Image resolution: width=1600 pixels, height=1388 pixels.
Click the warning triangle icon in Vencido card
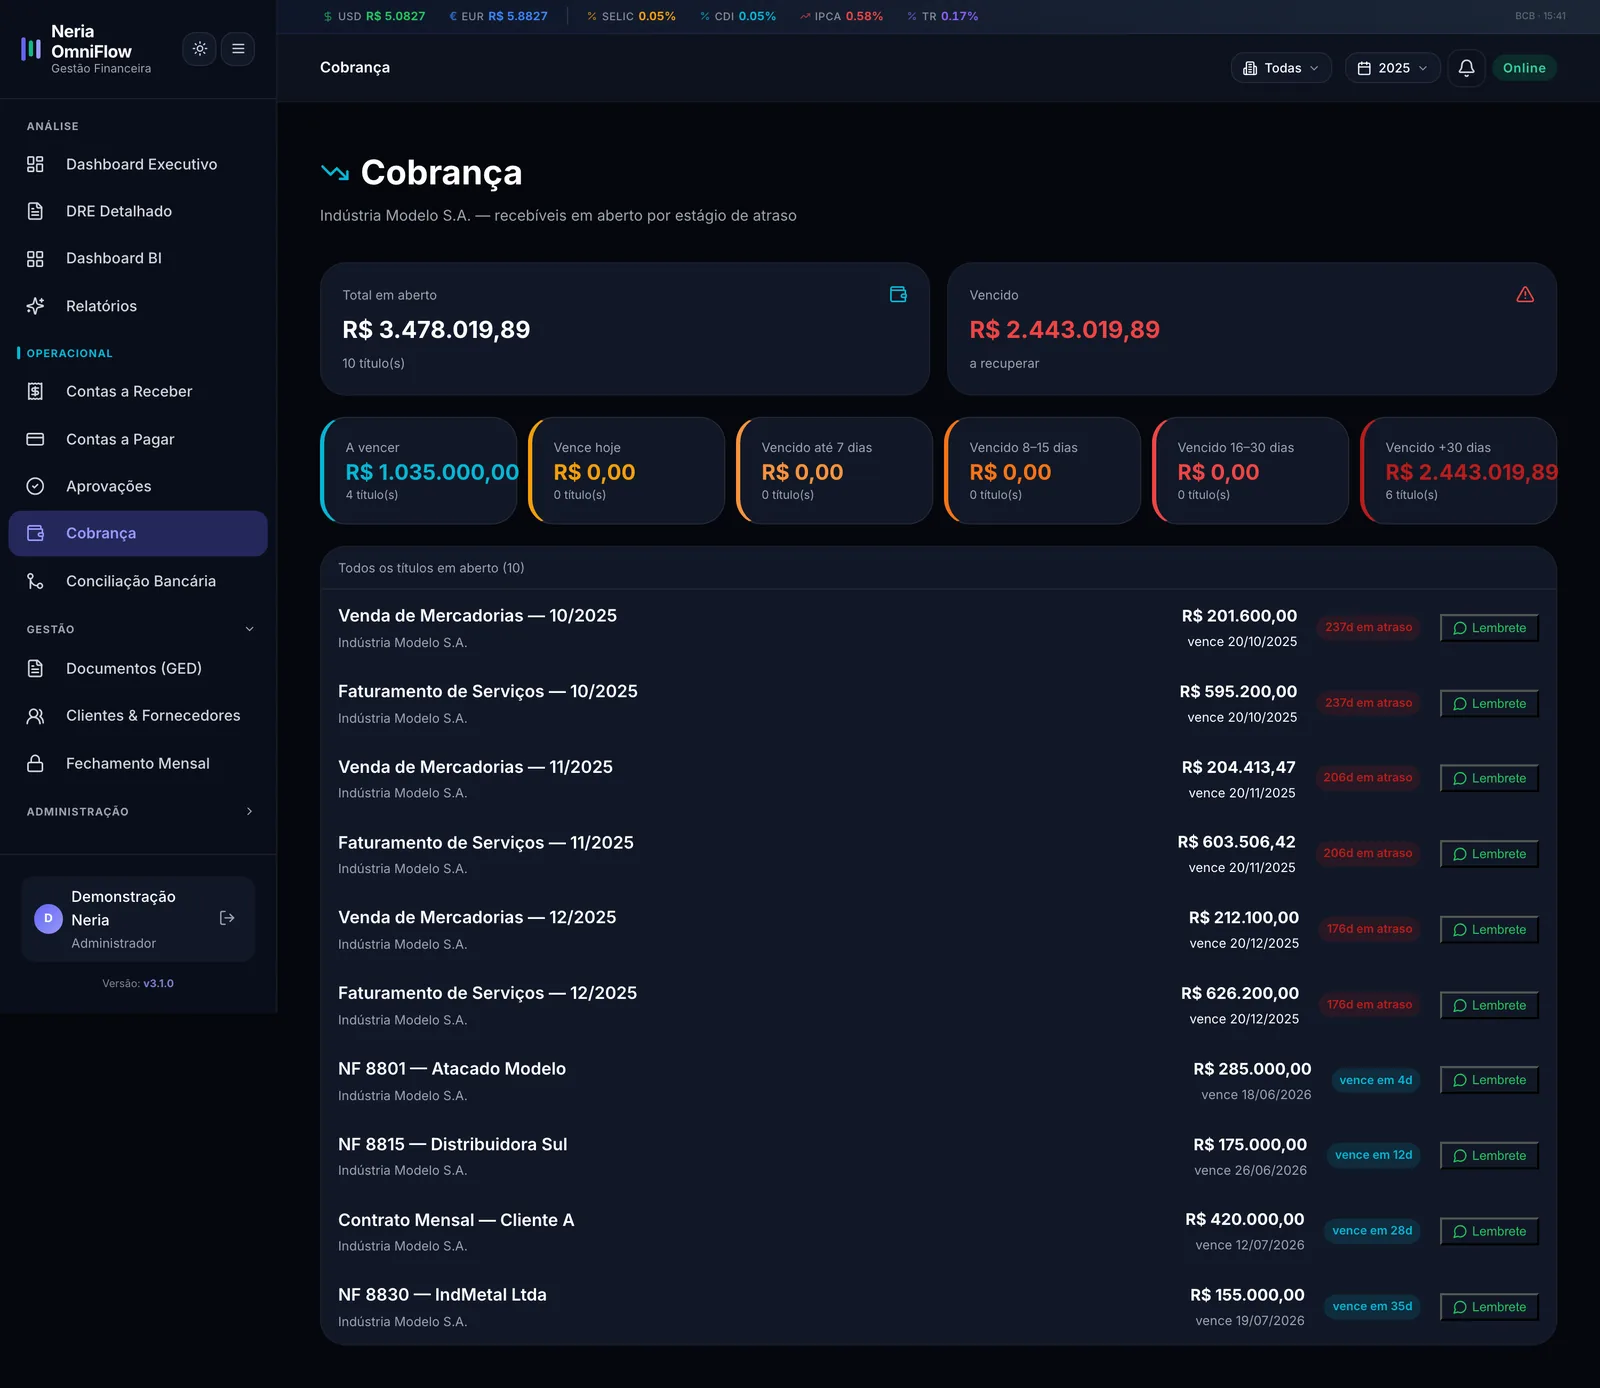click(x=1525, y=294)
